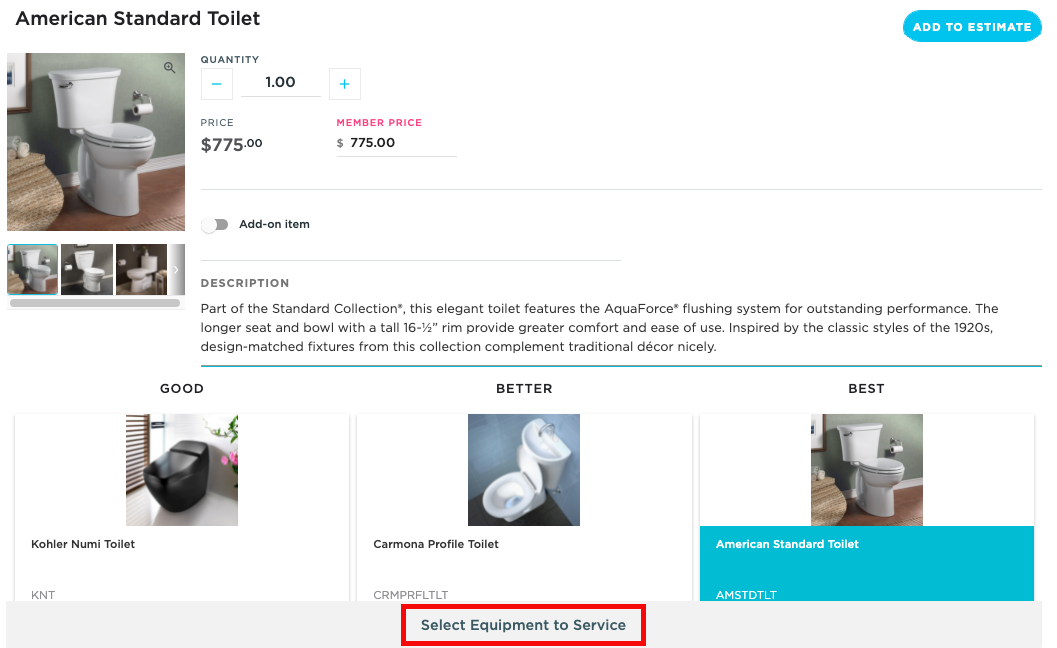The height and width of the screenshot is (648, 1057).
Task: Open the main American Standard Toilet image
Action: coord(96,142)
